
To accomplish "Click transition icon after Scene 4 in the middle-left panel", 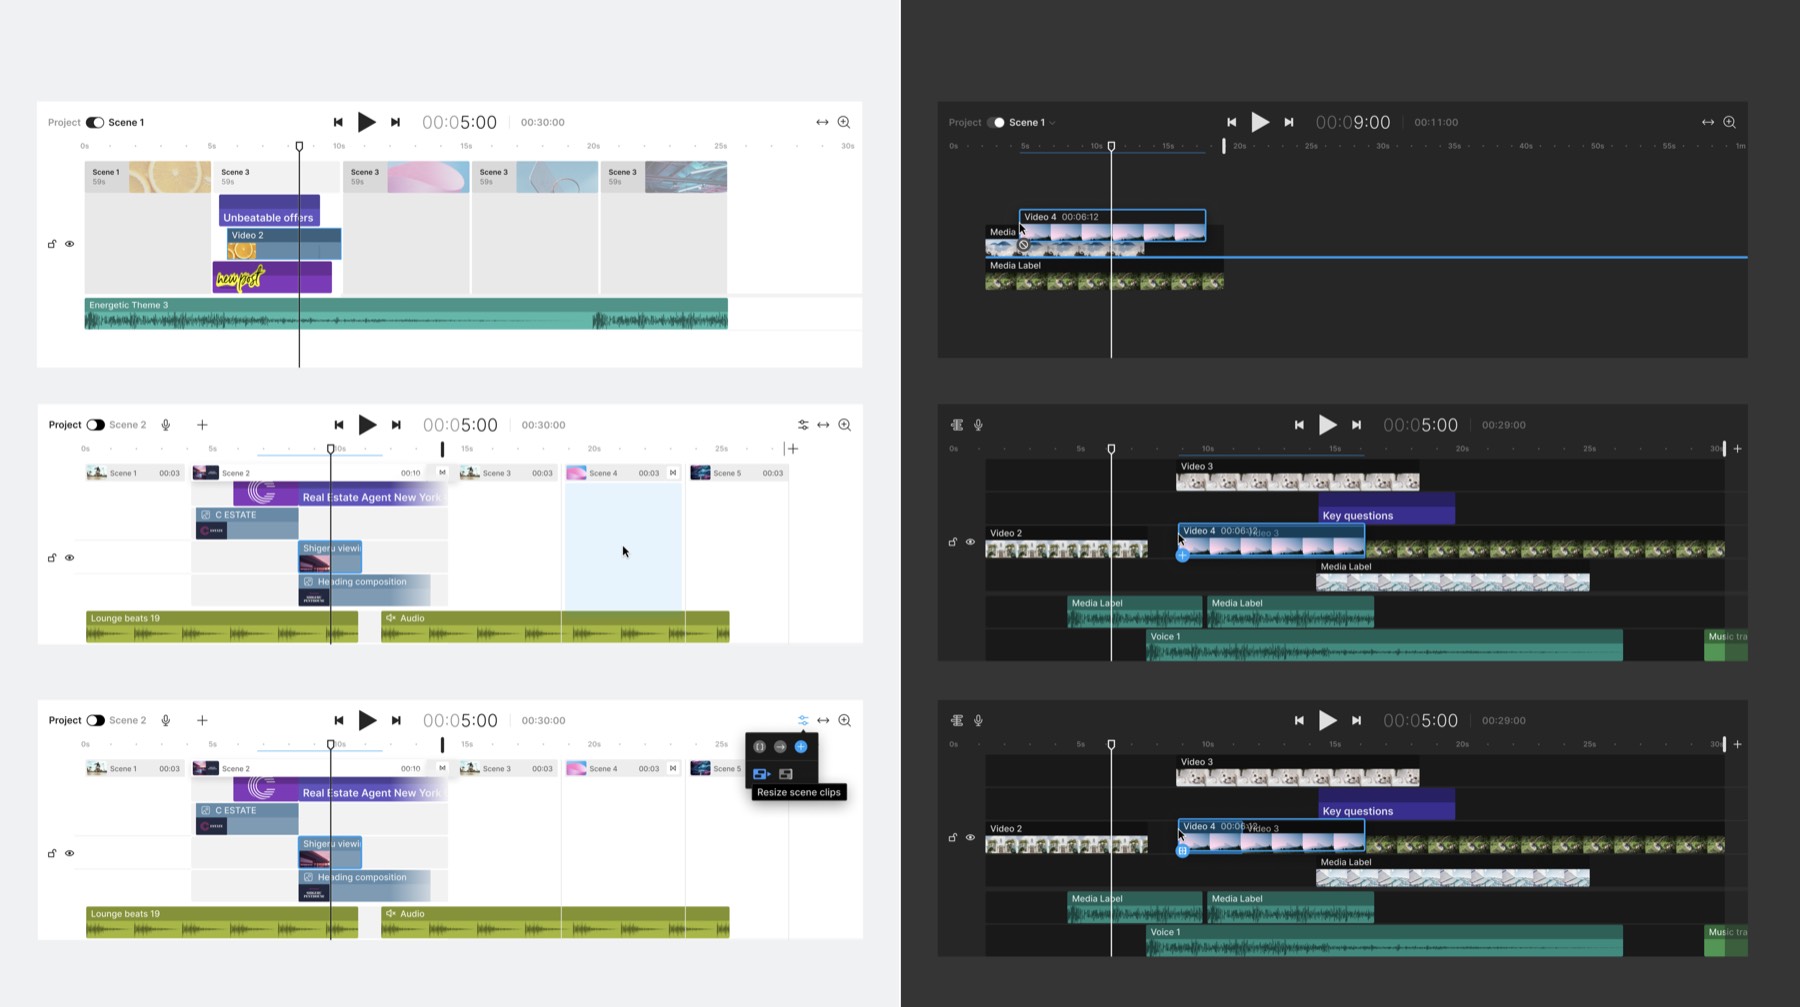I will [673, 473].
